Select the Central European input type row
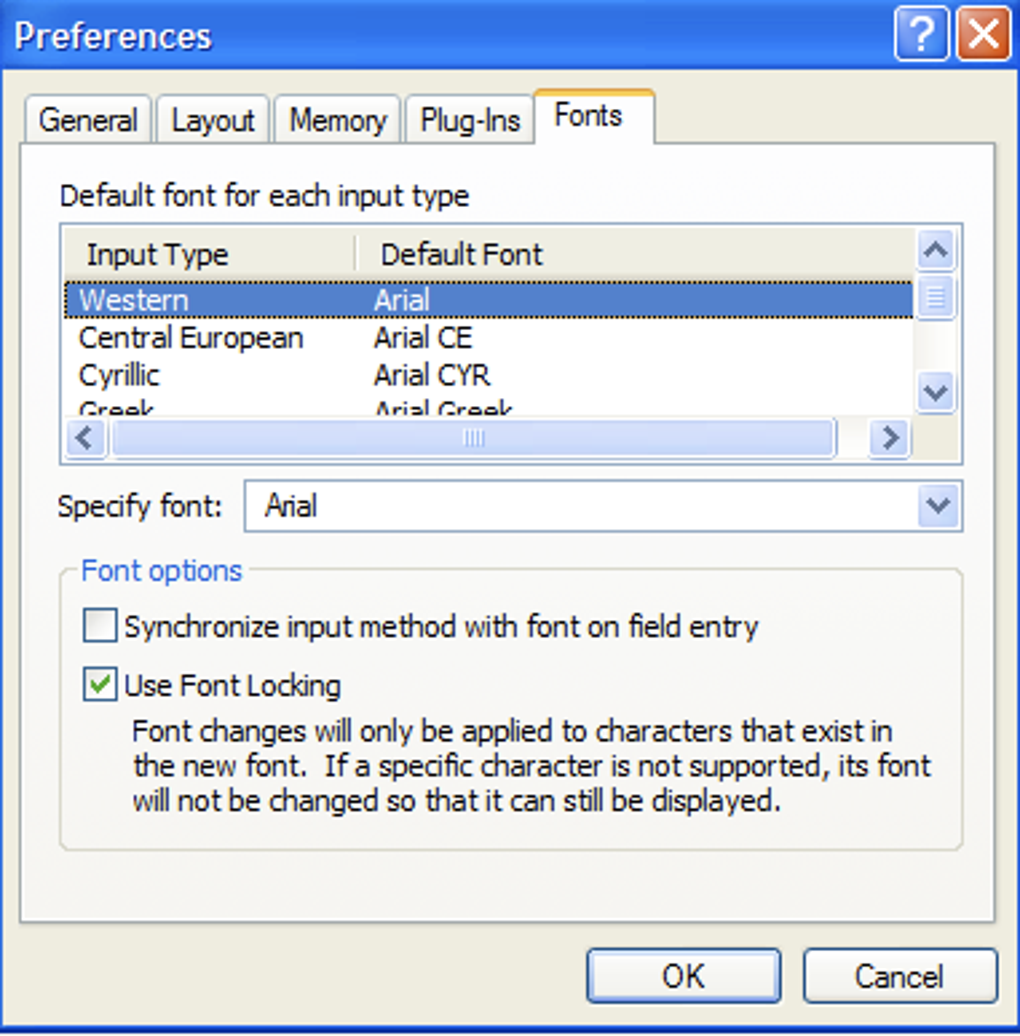The width and height of the screenshot is (1020, 1036). click(190, 338)
